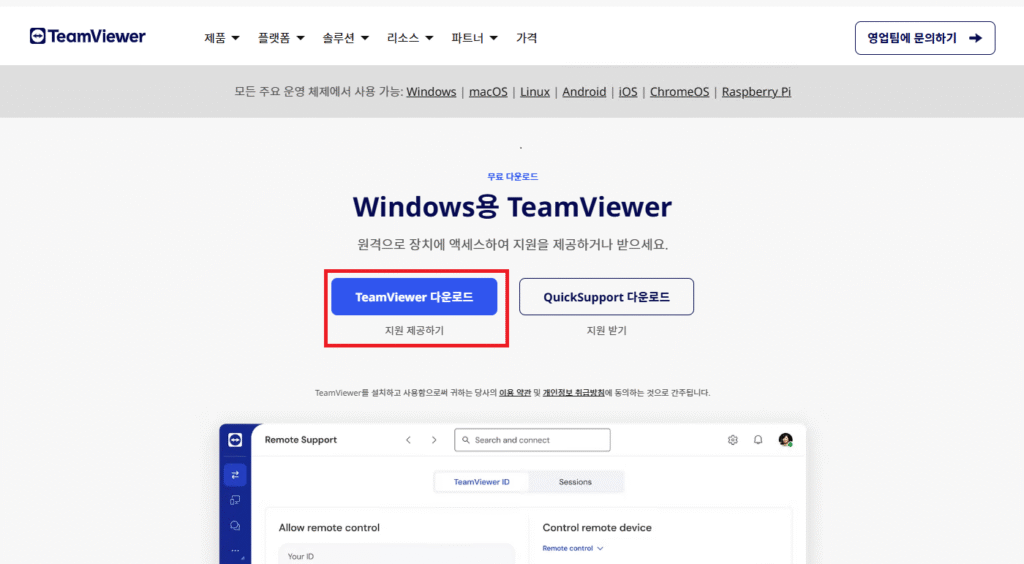Viewport: 1024px width, 564px height.
Task: Go to the 가격 menu item
Action: pyautogui.click(x=526, y=38)
